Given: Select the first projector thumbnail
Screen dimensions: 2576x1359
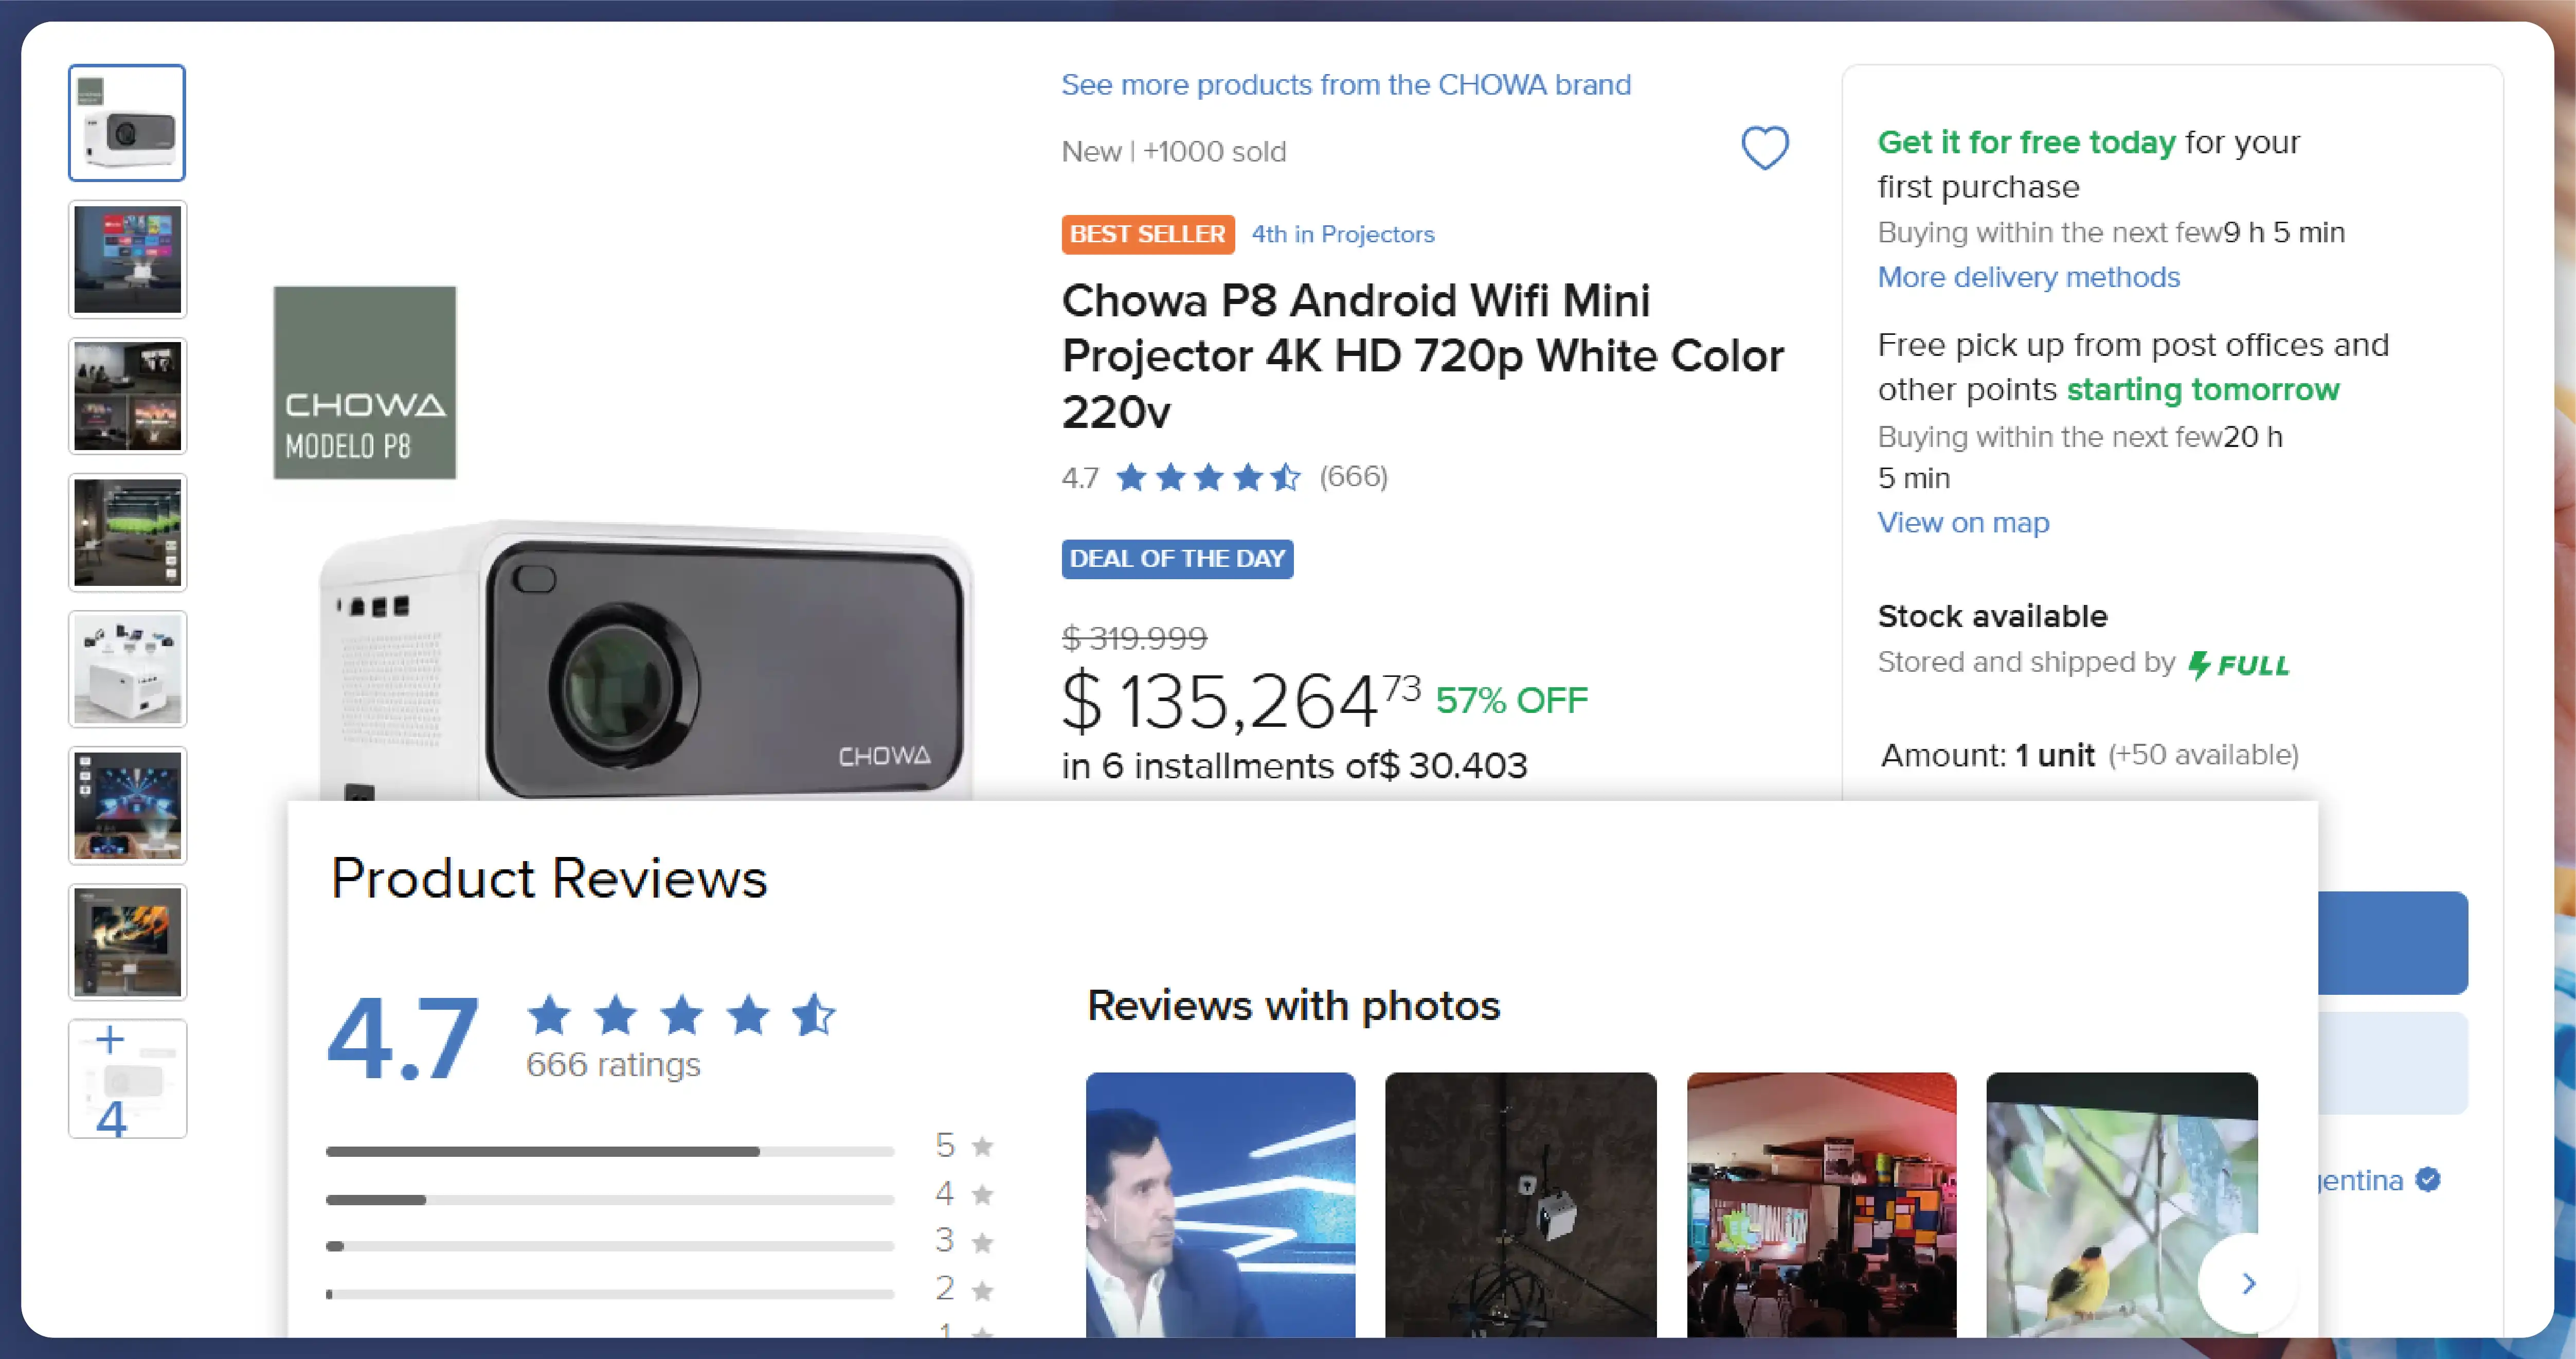Looking at the screenshot, I should [x=127, y=123].
